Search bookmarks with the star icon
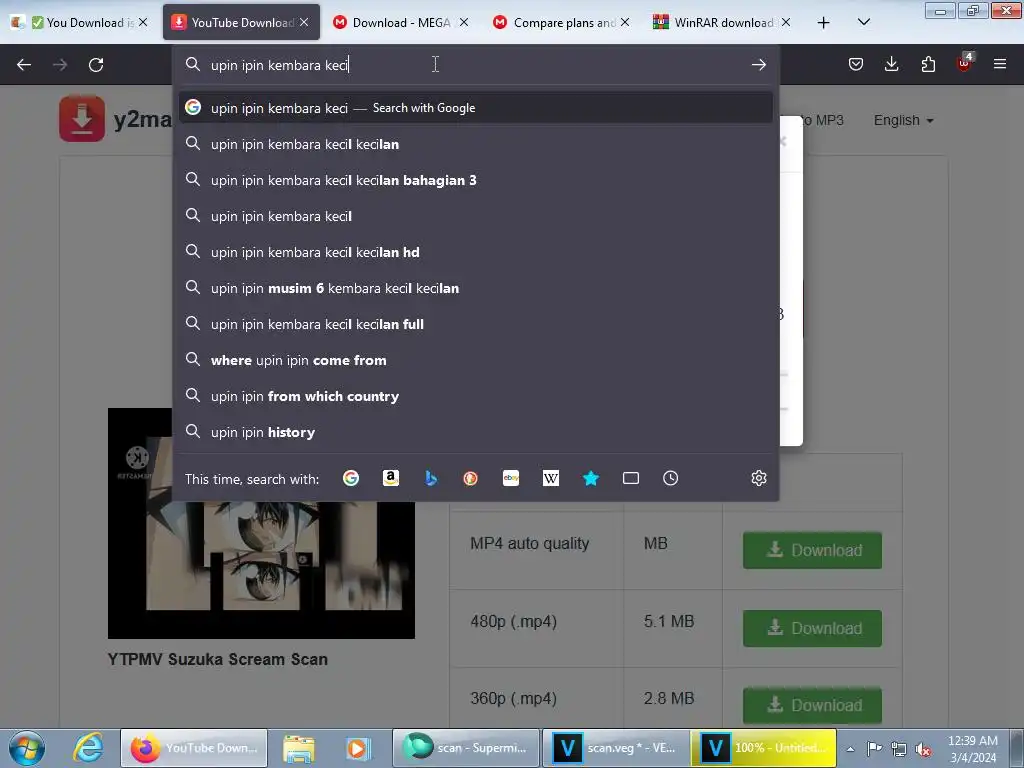The width and height of the screenshot is (1024, 768). (x=591, y=479)
